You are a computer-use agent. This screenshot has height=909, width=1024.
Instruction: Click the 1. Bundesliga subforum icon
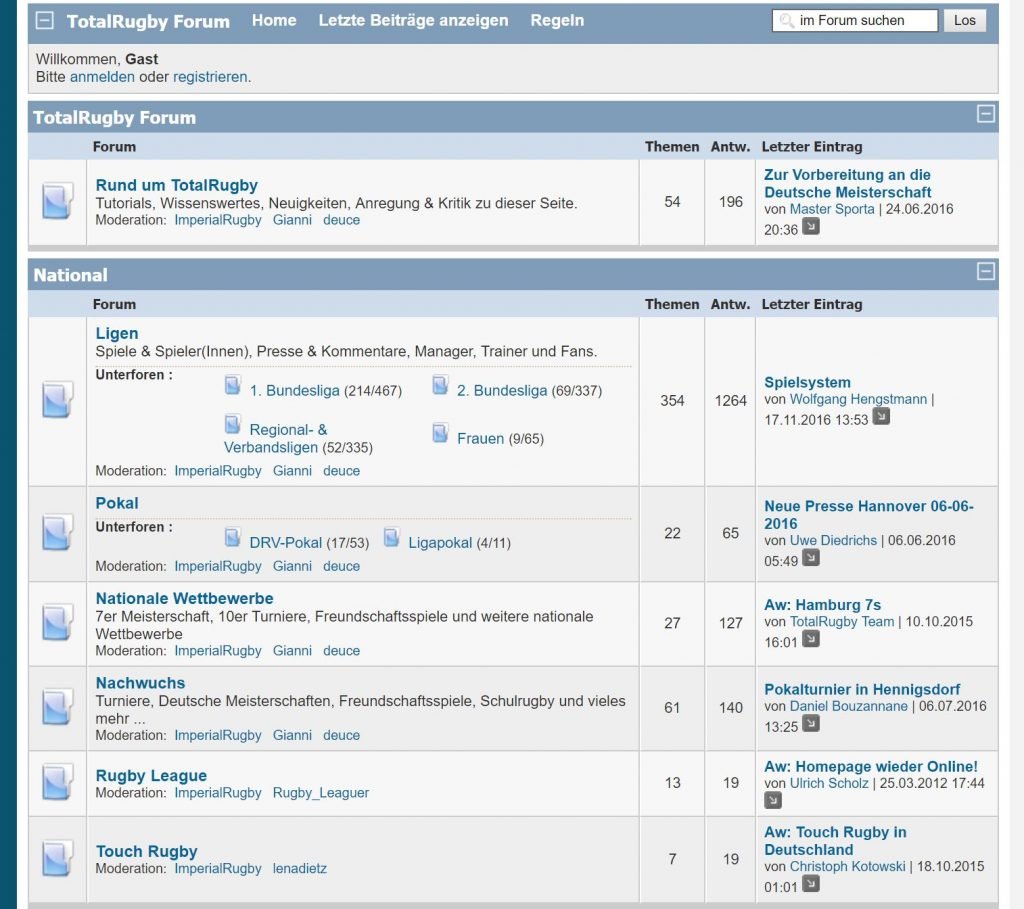click(233, 385)
